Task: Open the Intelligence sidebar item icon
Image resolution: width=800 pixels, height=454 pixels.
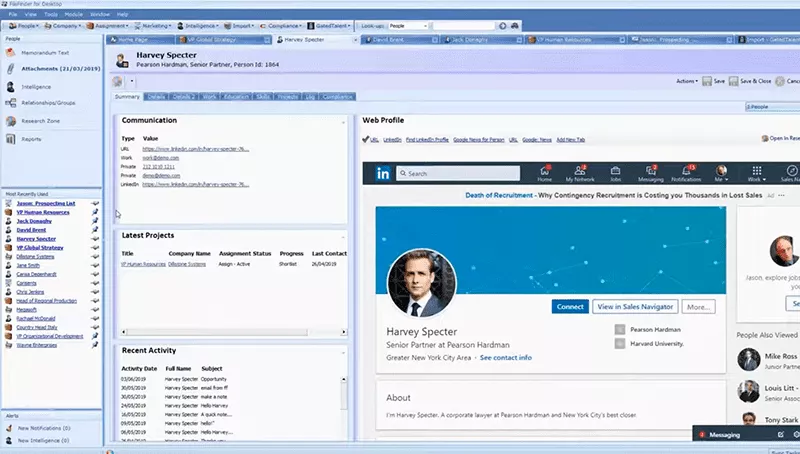Action: point(10,87)
